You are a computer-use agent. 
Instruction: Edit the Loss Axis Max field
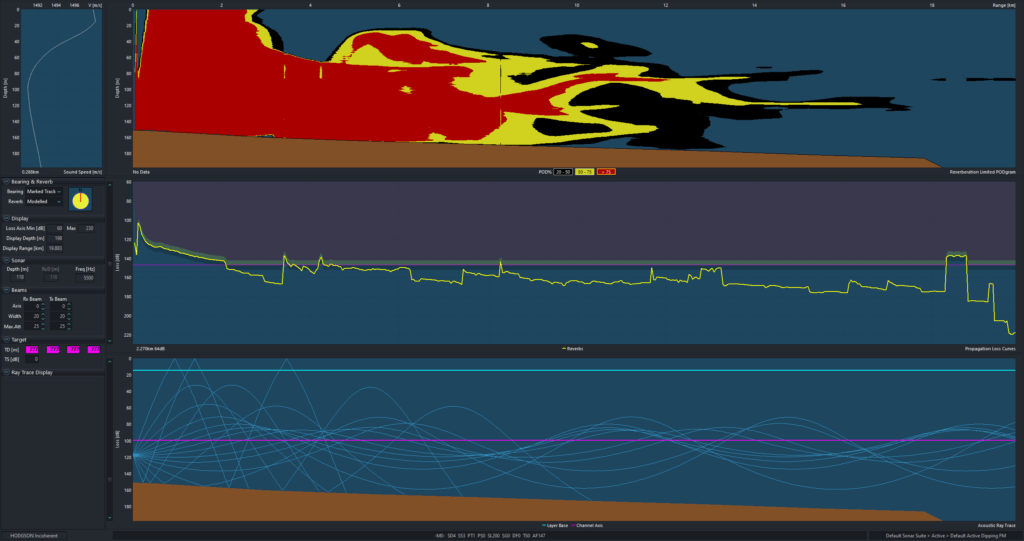coord(86,228)
